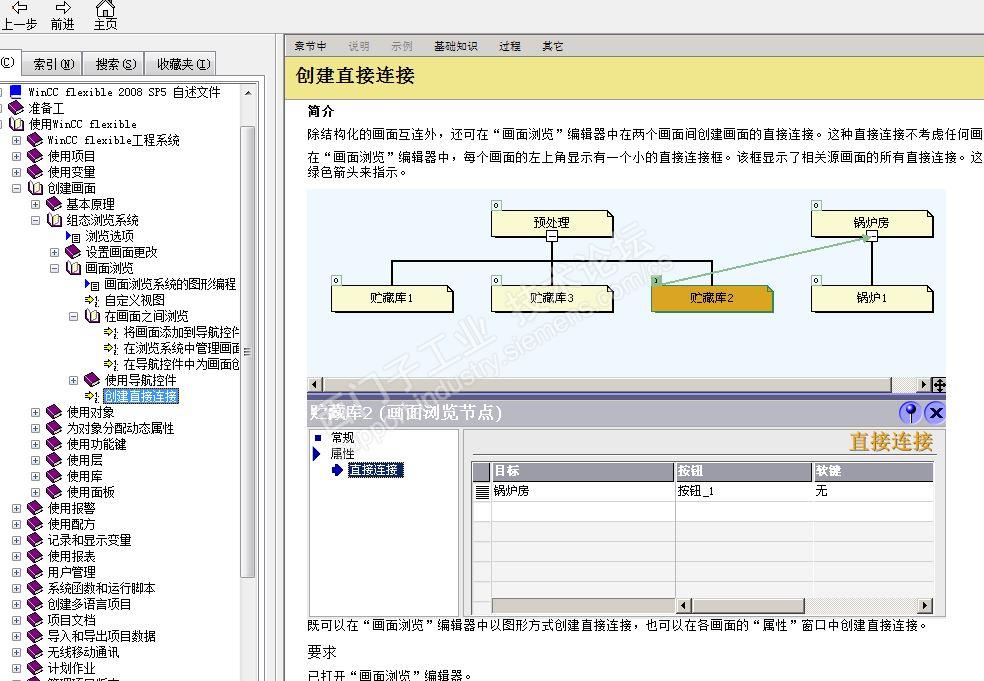Open the 画面浏览系统的图形编程 topic
This screenshot has width=984, height=681.
(x=170, y=284)
